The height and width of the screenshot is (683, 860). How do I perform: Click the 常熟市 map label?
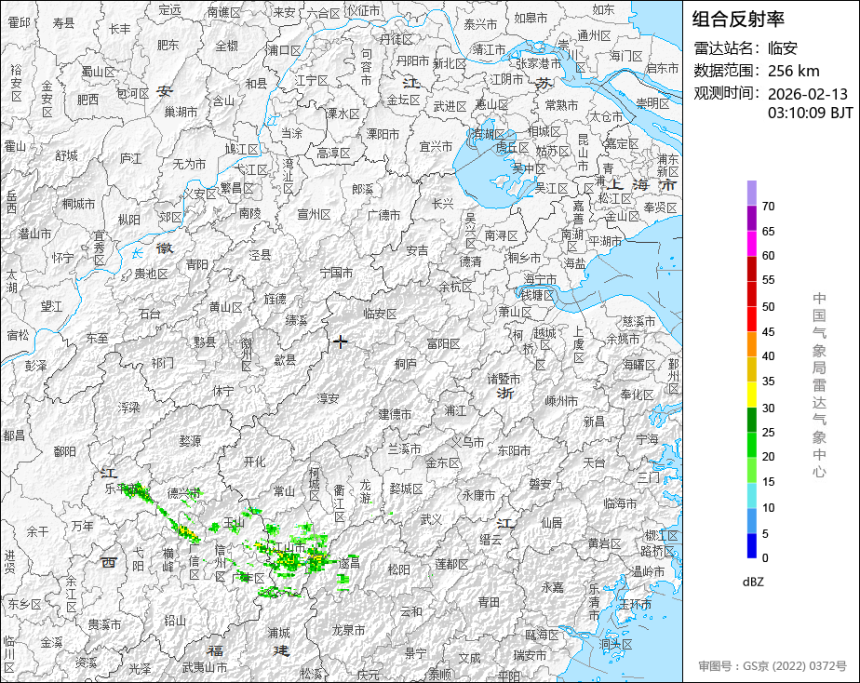561,104
